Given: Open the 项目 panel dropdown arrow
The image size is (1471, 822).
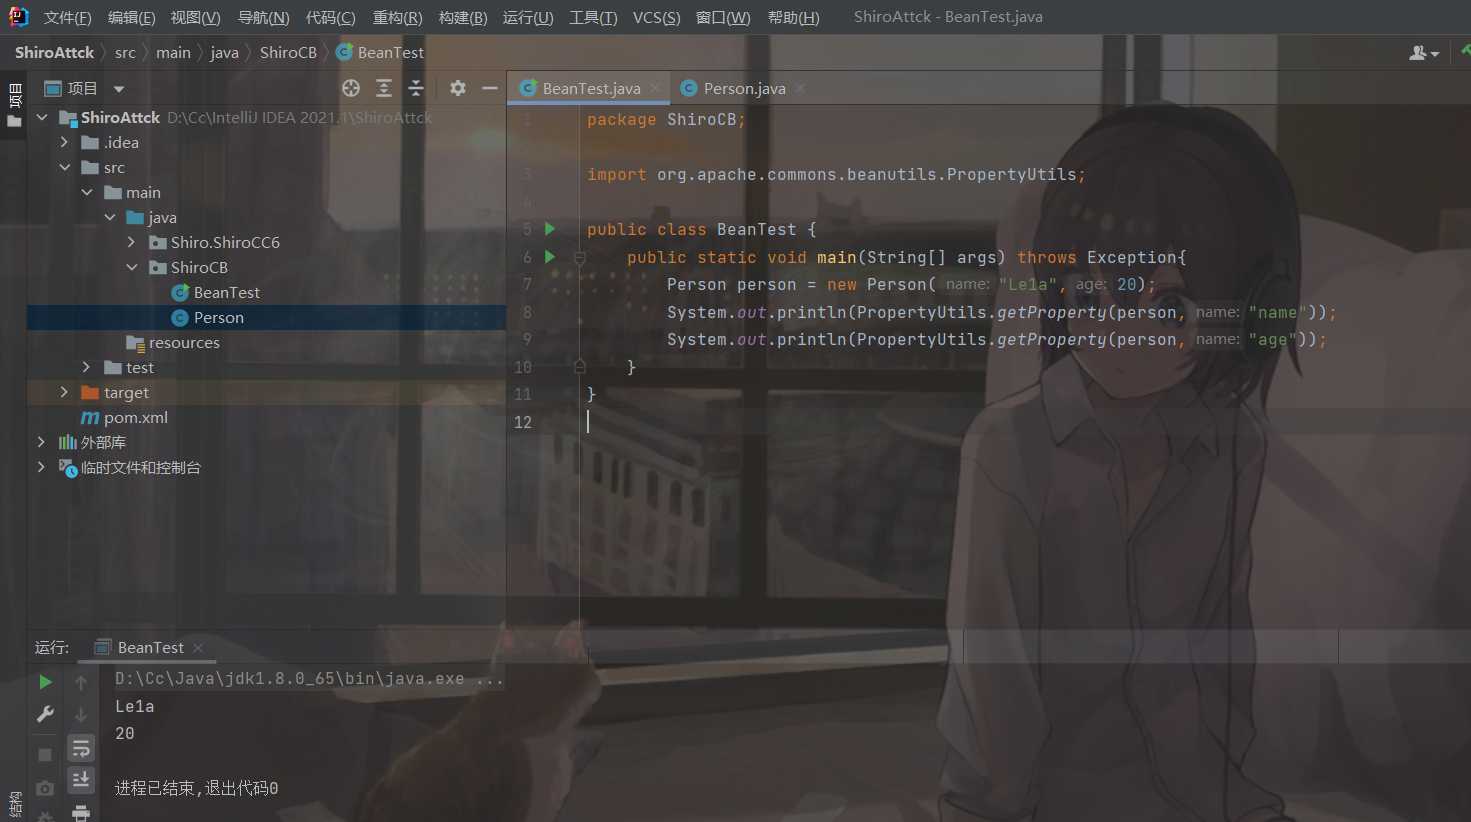Looking at the screenshot, I should click(119, 88).
